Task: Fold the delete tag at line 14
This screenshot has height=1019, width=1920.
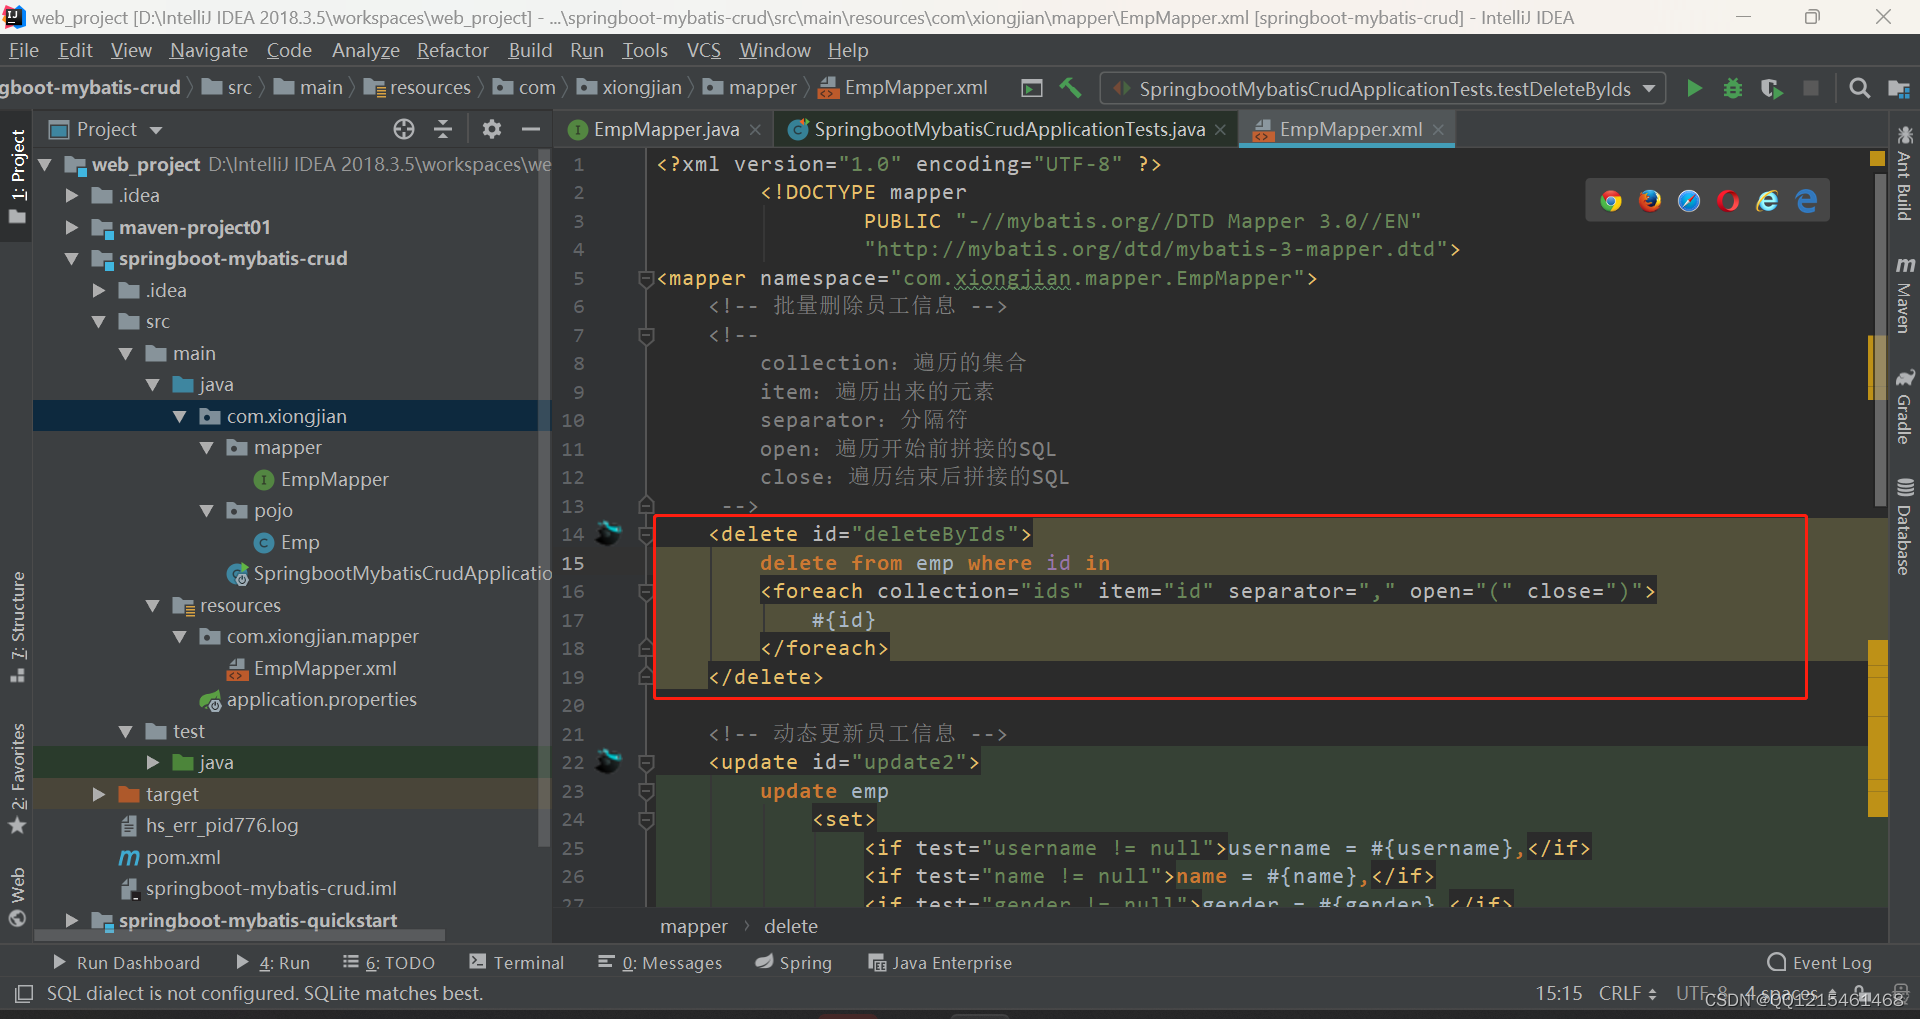Action: click(646, 534)
